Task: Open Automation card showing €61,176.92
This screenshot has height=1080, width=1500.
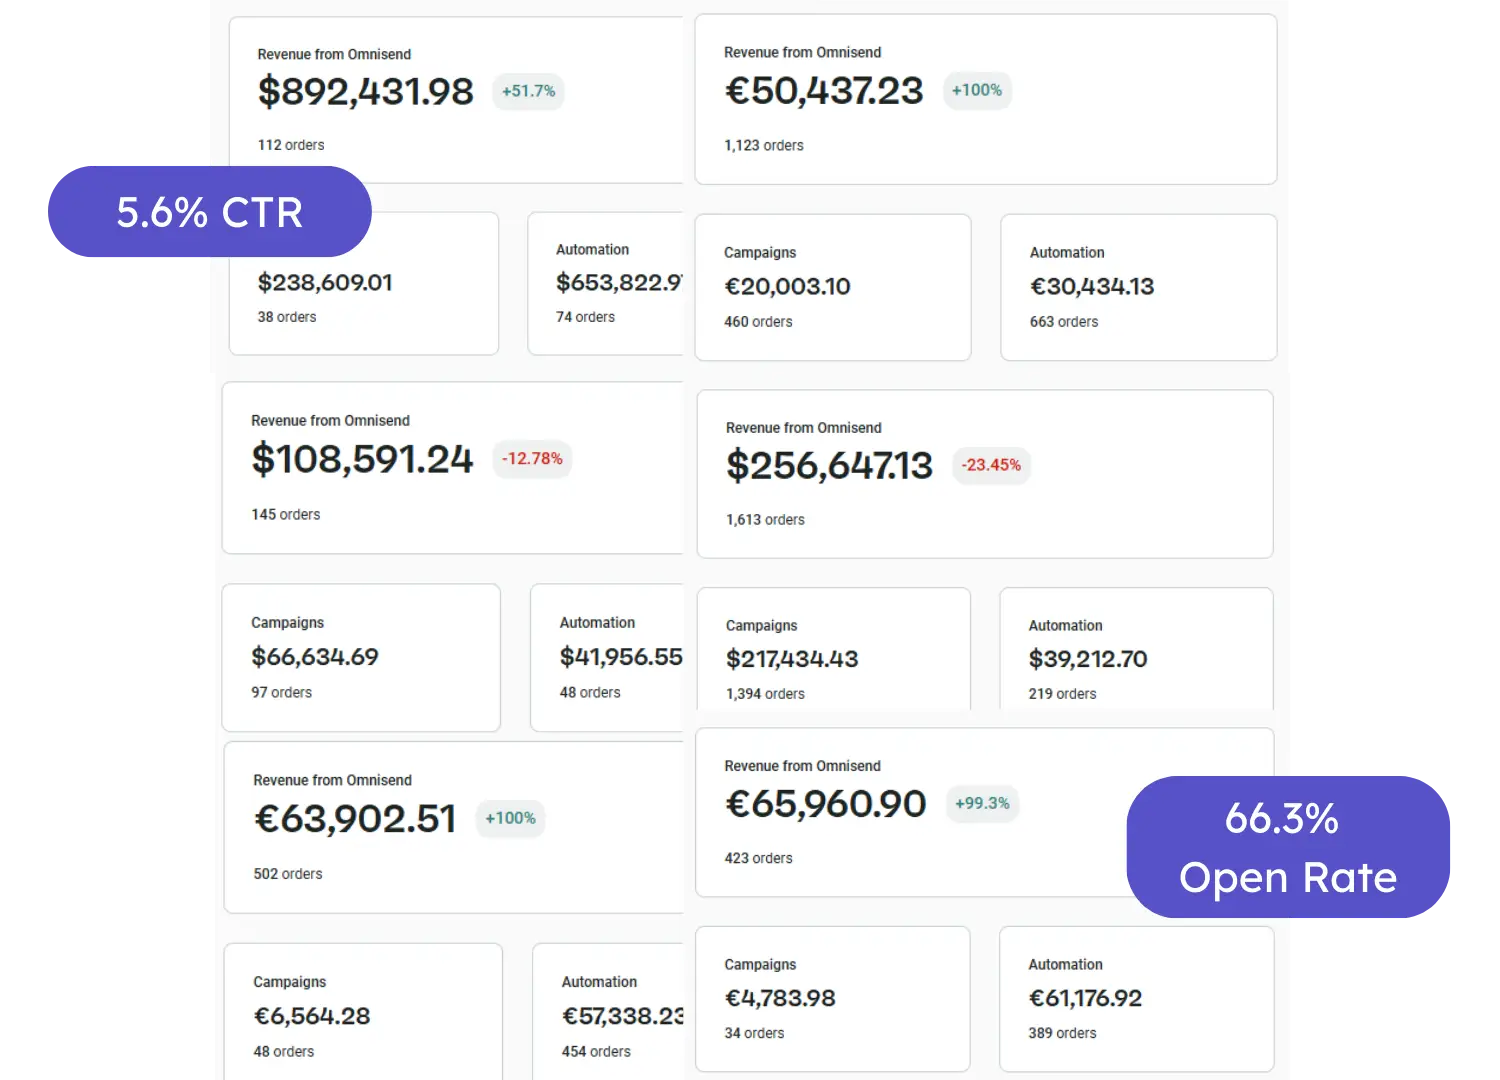Action: click(1137, 999)
